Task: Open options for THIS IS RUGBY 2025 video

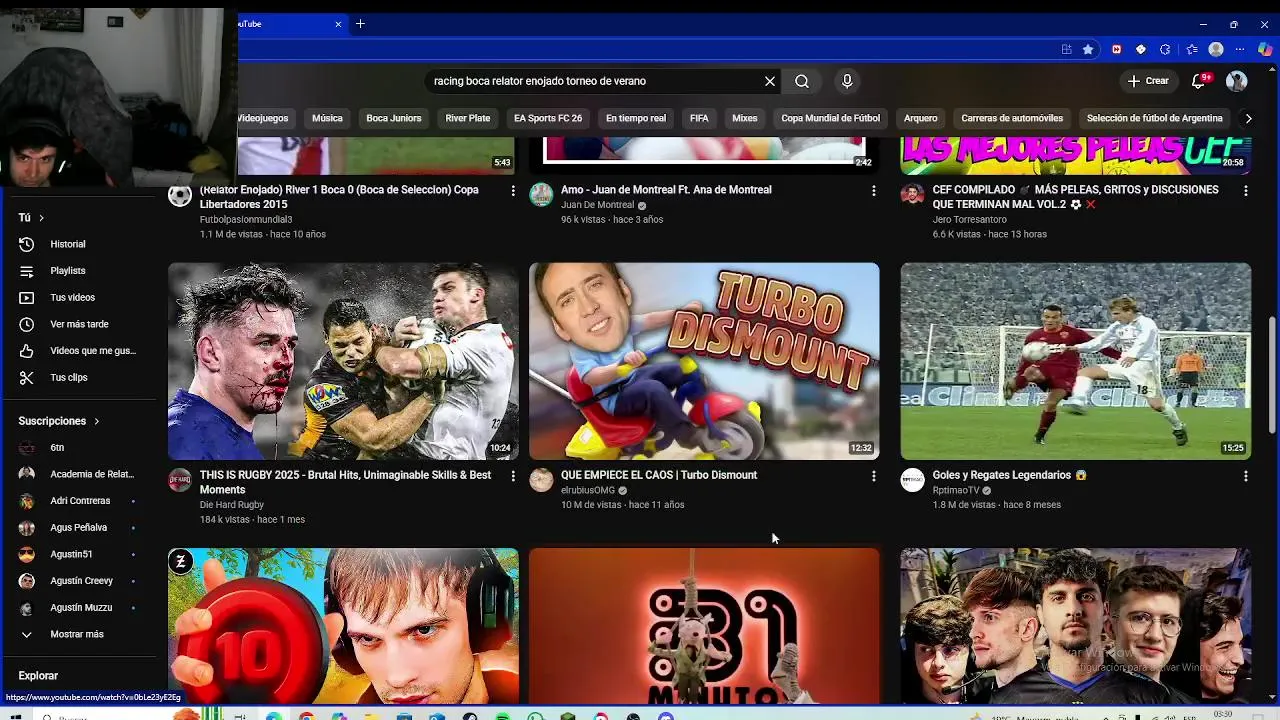Action: click(513, 476)
